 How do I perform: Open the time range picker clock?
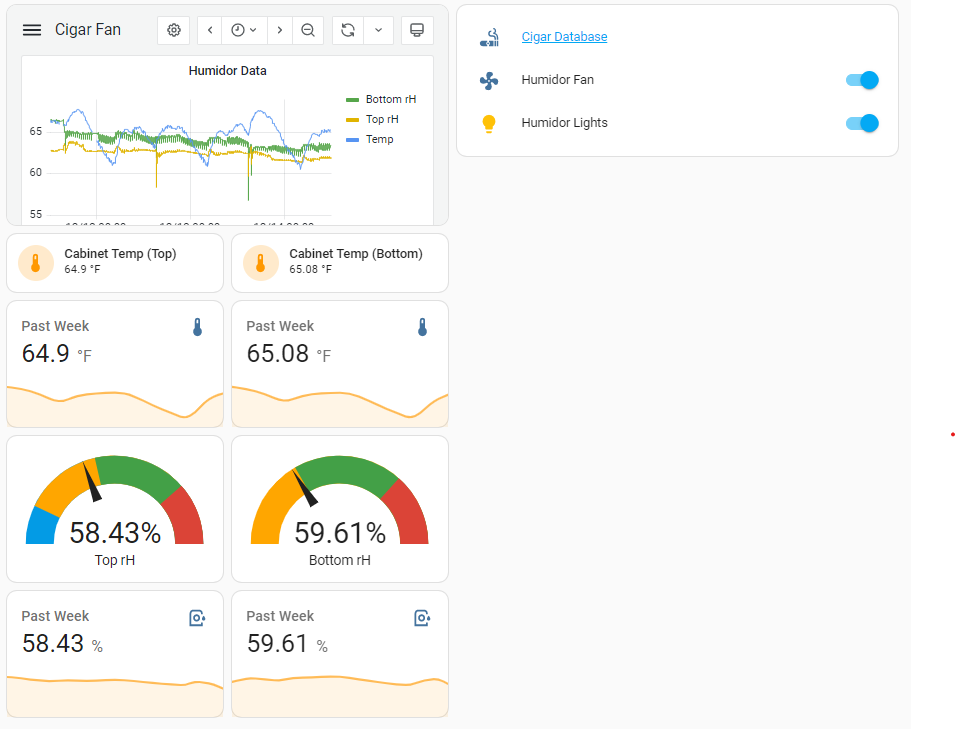244,30
